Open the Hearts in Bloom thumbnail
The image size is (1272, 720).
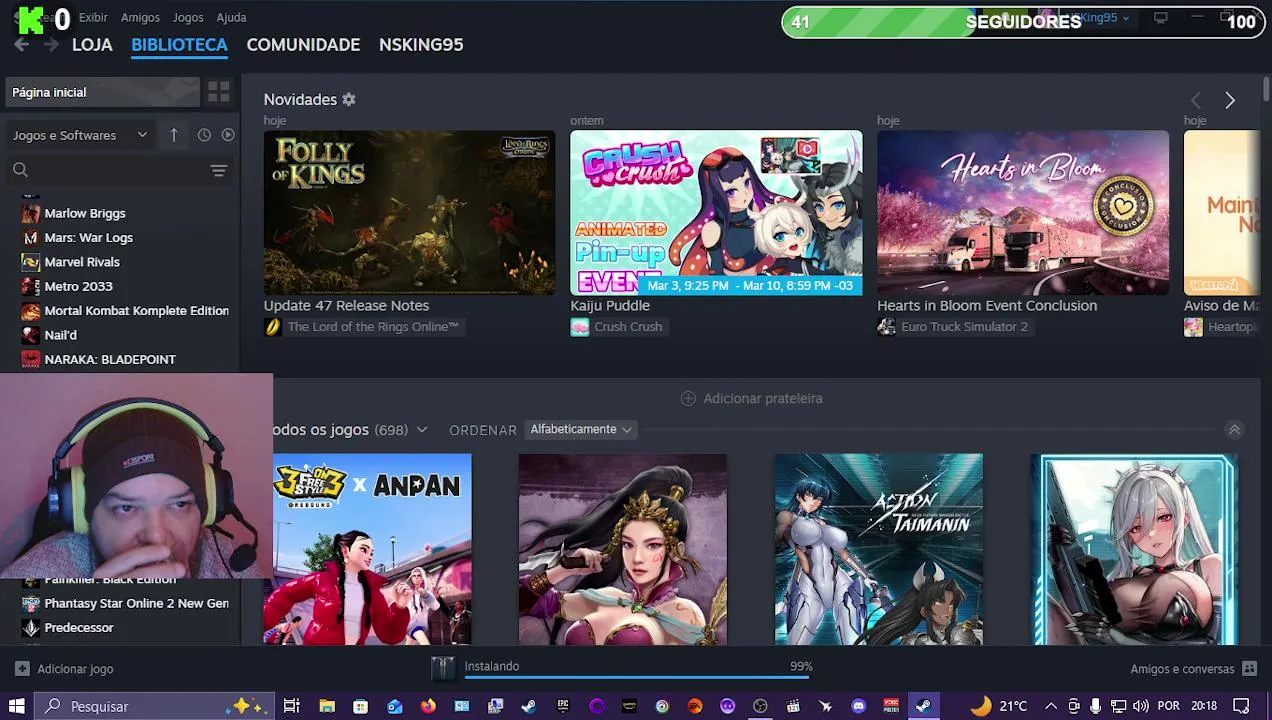(x=1023, y=212)
